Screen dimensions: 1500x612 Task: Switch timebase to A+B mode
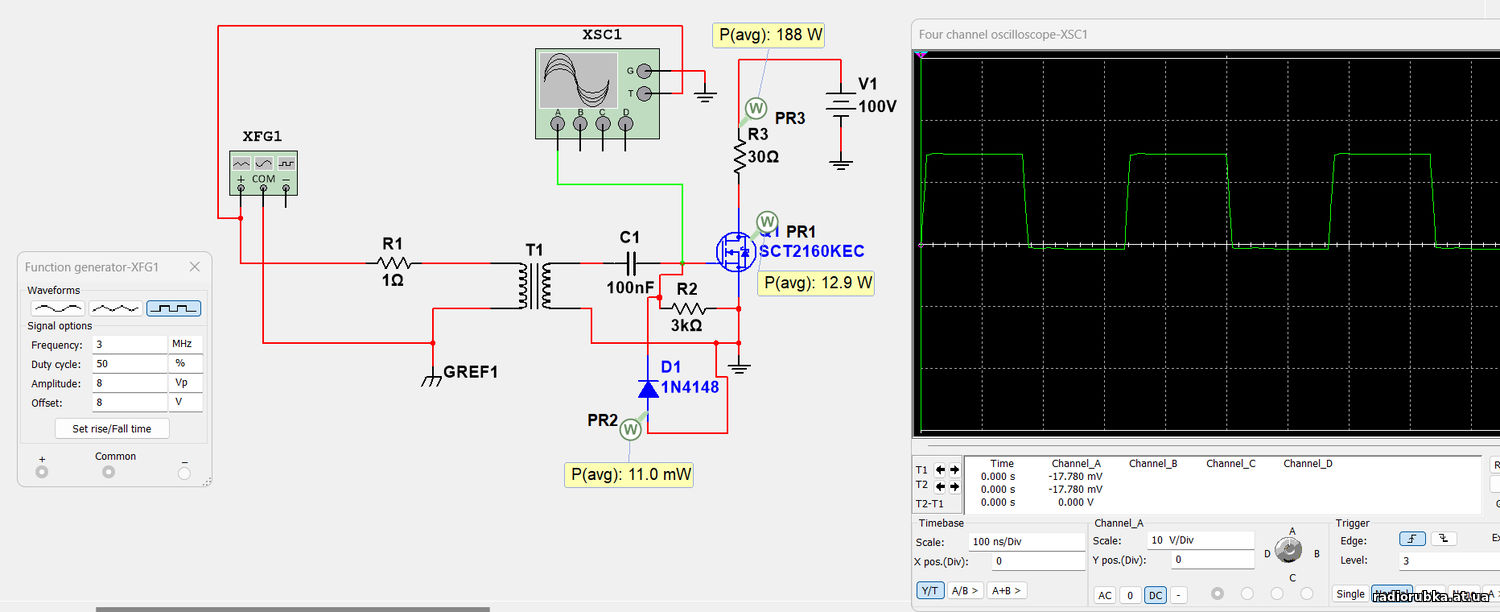click(1007, 591)
